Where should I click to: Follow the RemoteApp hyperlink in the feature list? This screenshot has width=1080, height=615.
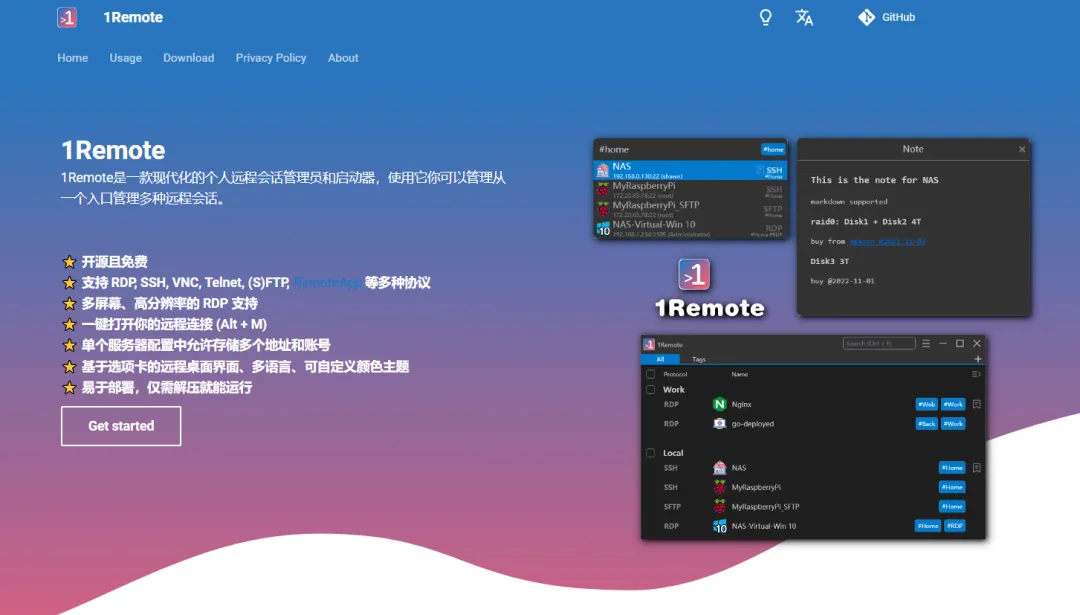click(326, 283)
